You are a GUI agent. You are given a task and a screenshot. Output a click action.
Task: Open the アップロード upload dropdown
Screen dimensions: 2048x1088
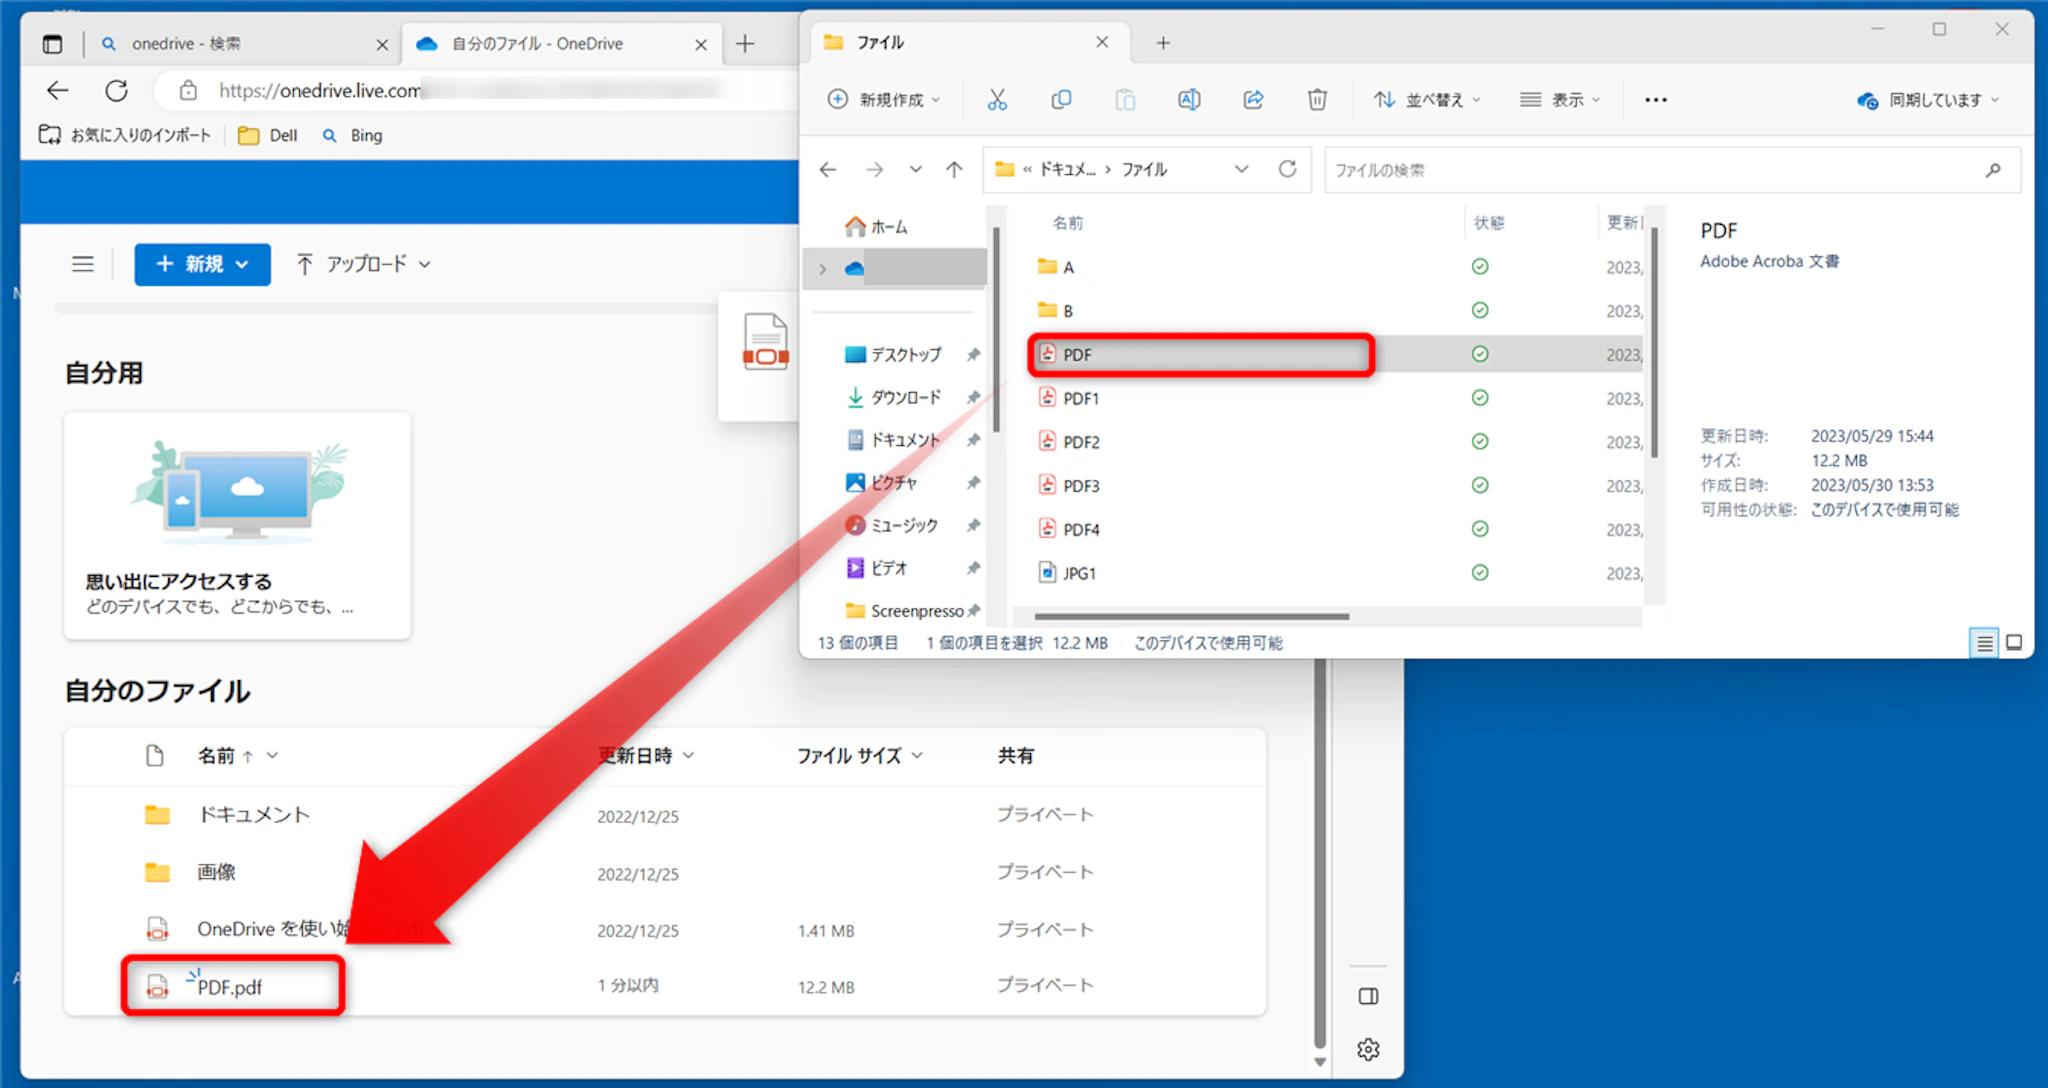click(x=364, y=264)
